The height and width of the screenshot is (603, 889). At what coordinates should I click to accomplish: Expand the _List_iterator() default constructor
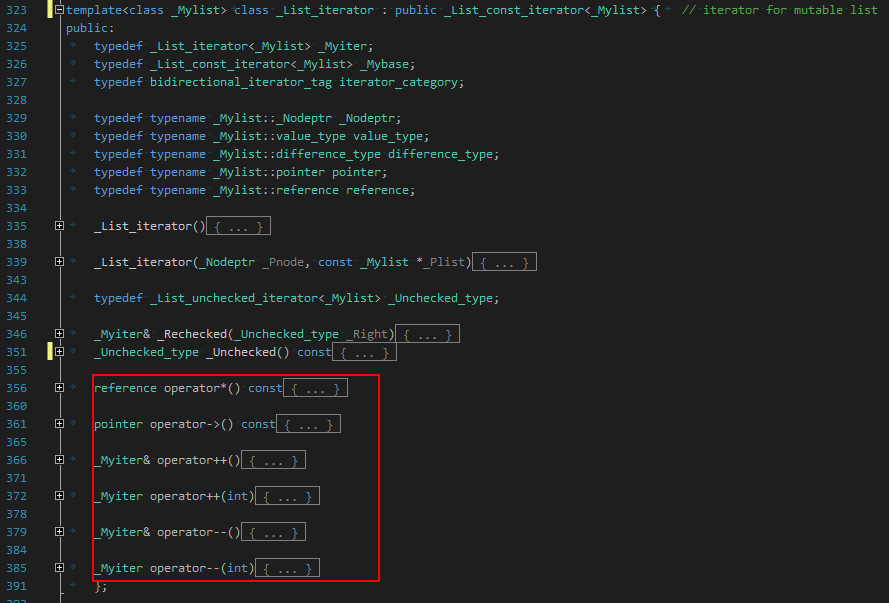60,226
